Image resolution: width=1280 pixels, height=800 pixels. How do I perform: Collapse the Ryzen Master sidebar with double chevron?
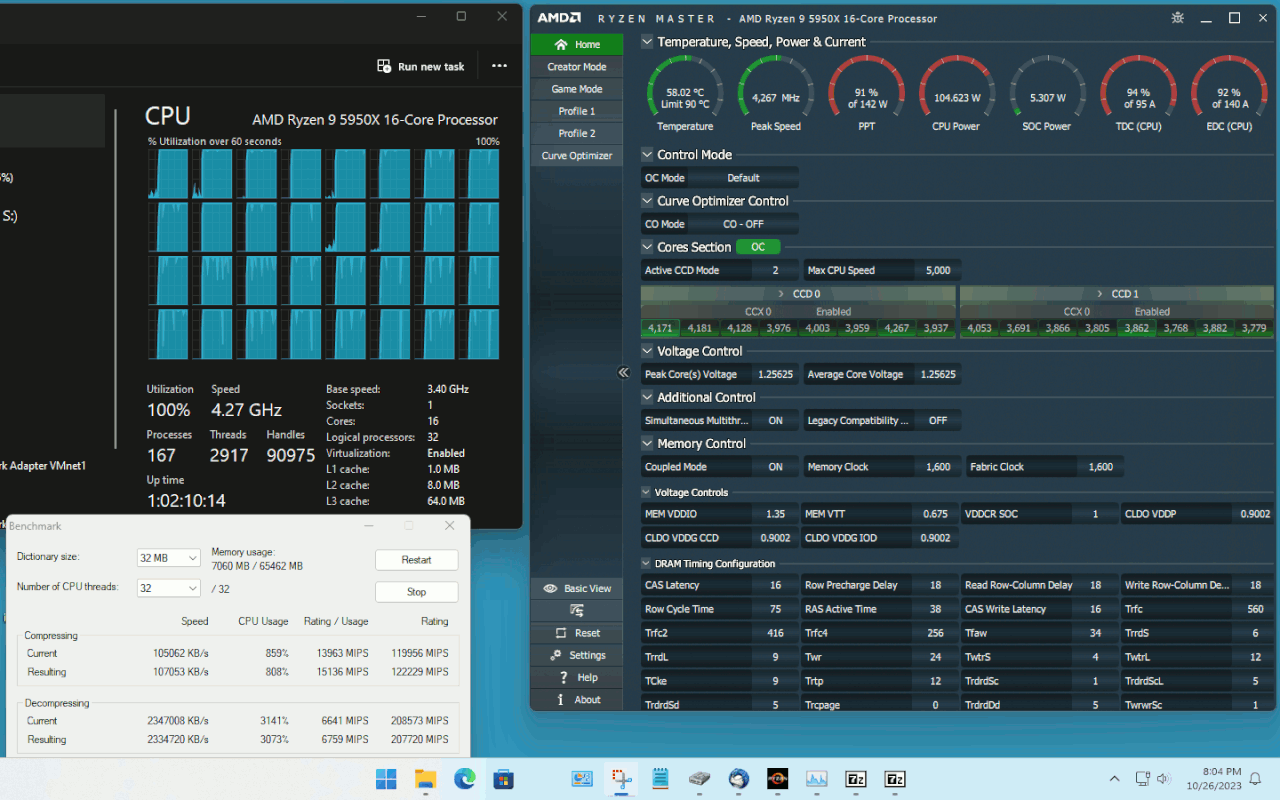pyautogui.click(x=623, y=373)
